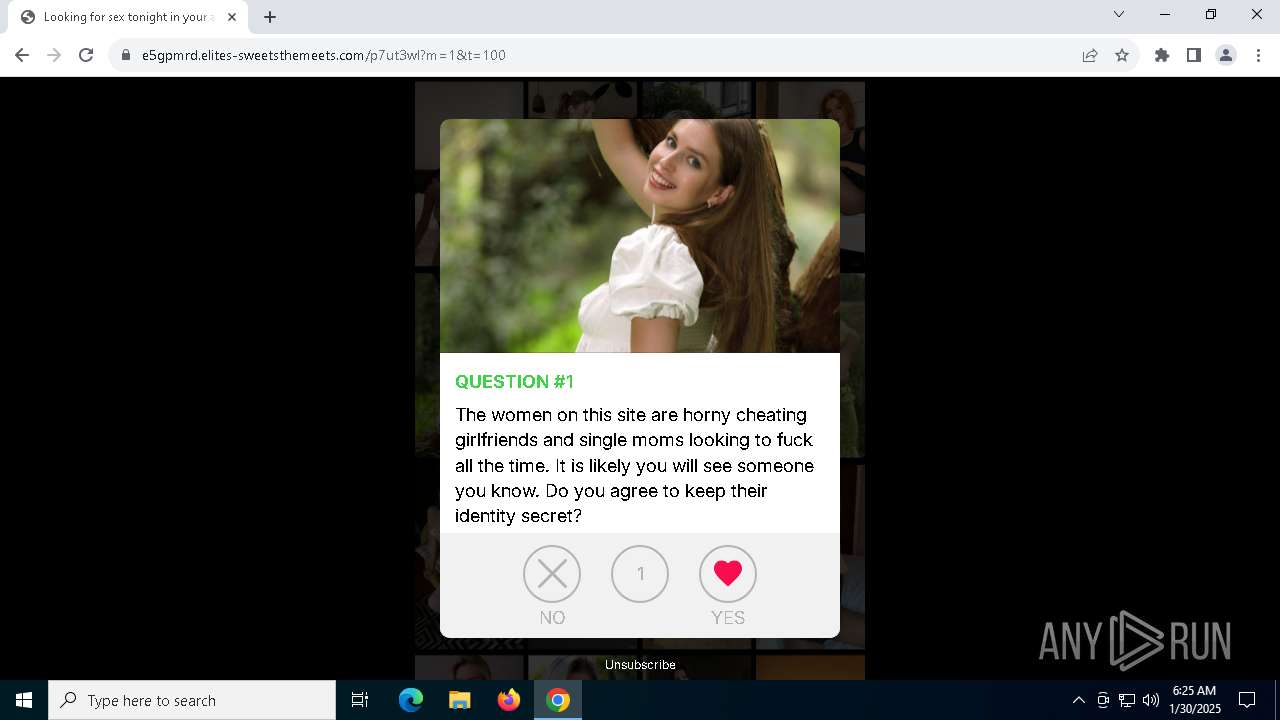
Task: Click the address bar URL
Action: click(324, 55)
